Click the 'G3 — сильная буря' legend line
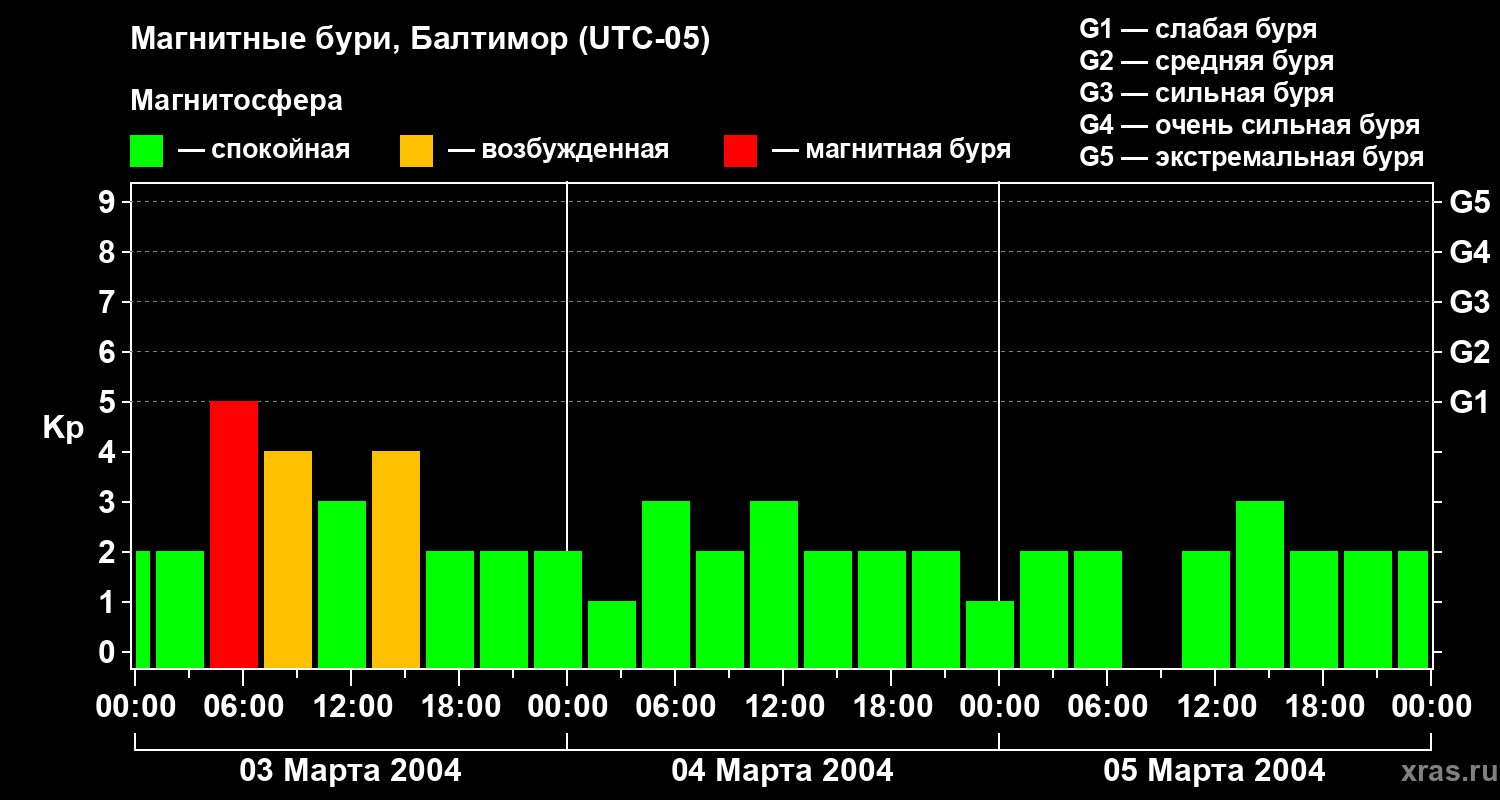Image resolution: width=1500 pixels, height=800 pixels. click(1207, 93)
